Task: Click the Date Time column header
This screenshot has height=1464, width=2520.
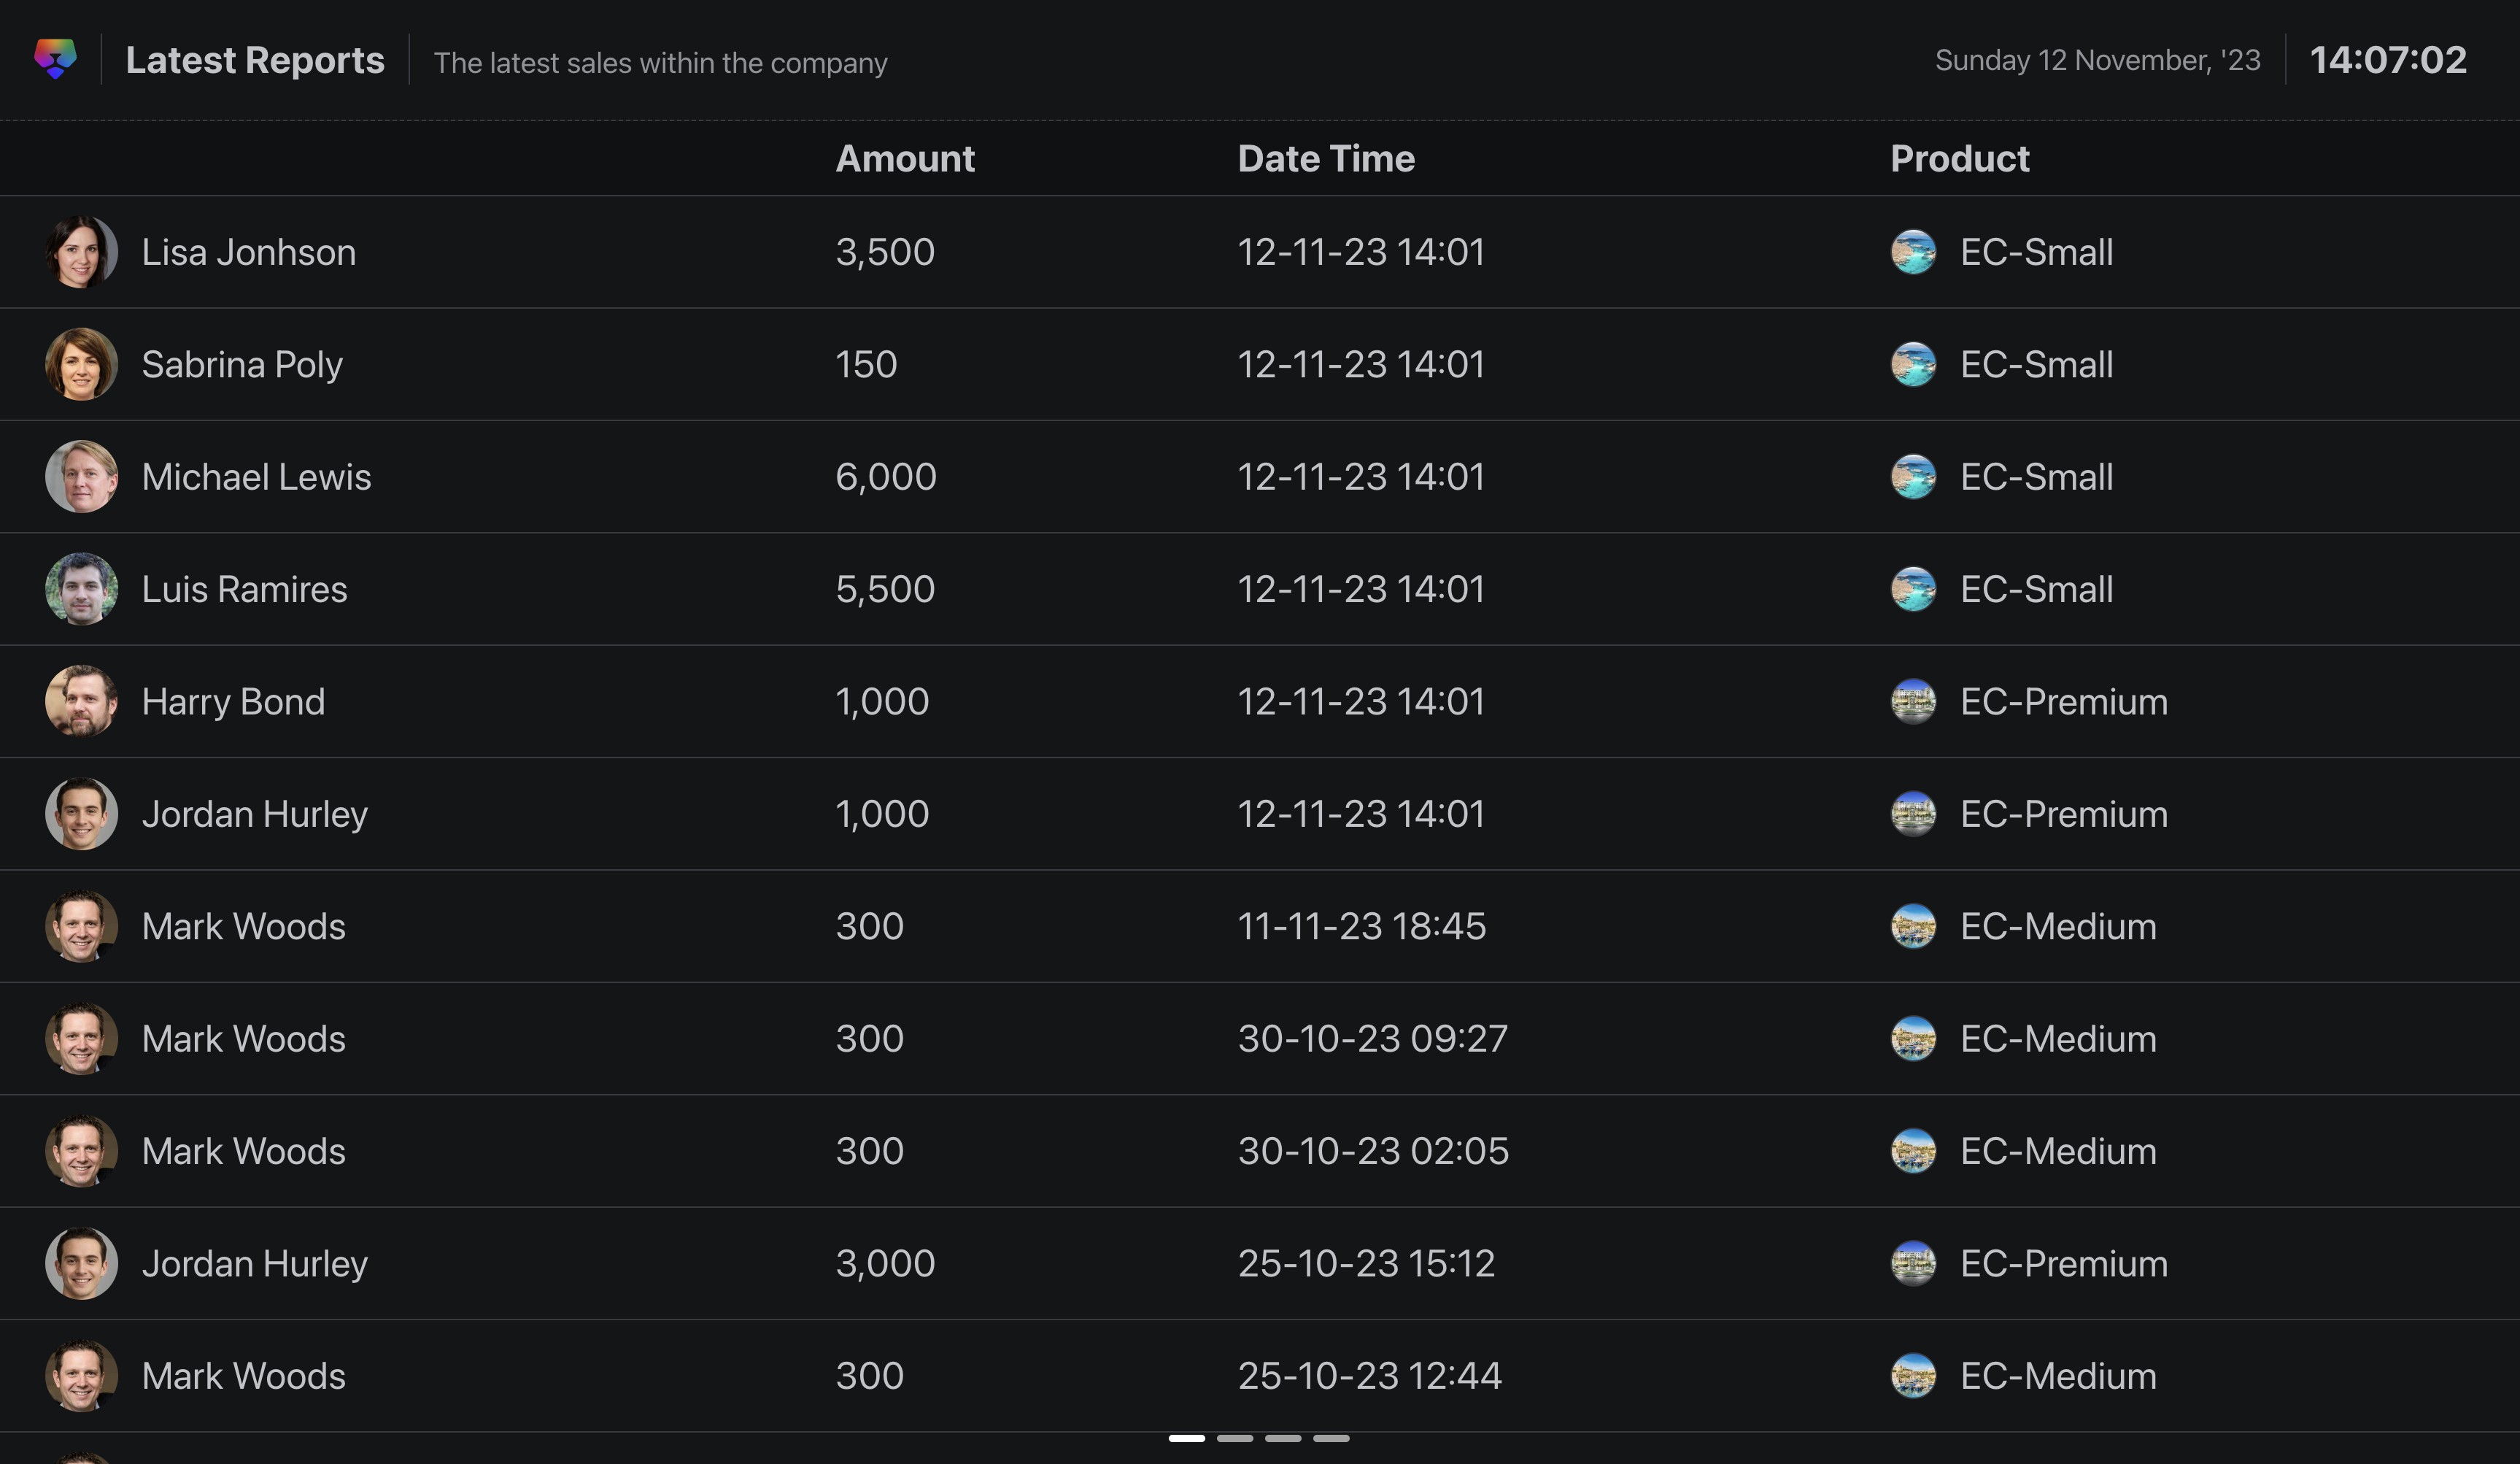Action: tap(1326, 158)
